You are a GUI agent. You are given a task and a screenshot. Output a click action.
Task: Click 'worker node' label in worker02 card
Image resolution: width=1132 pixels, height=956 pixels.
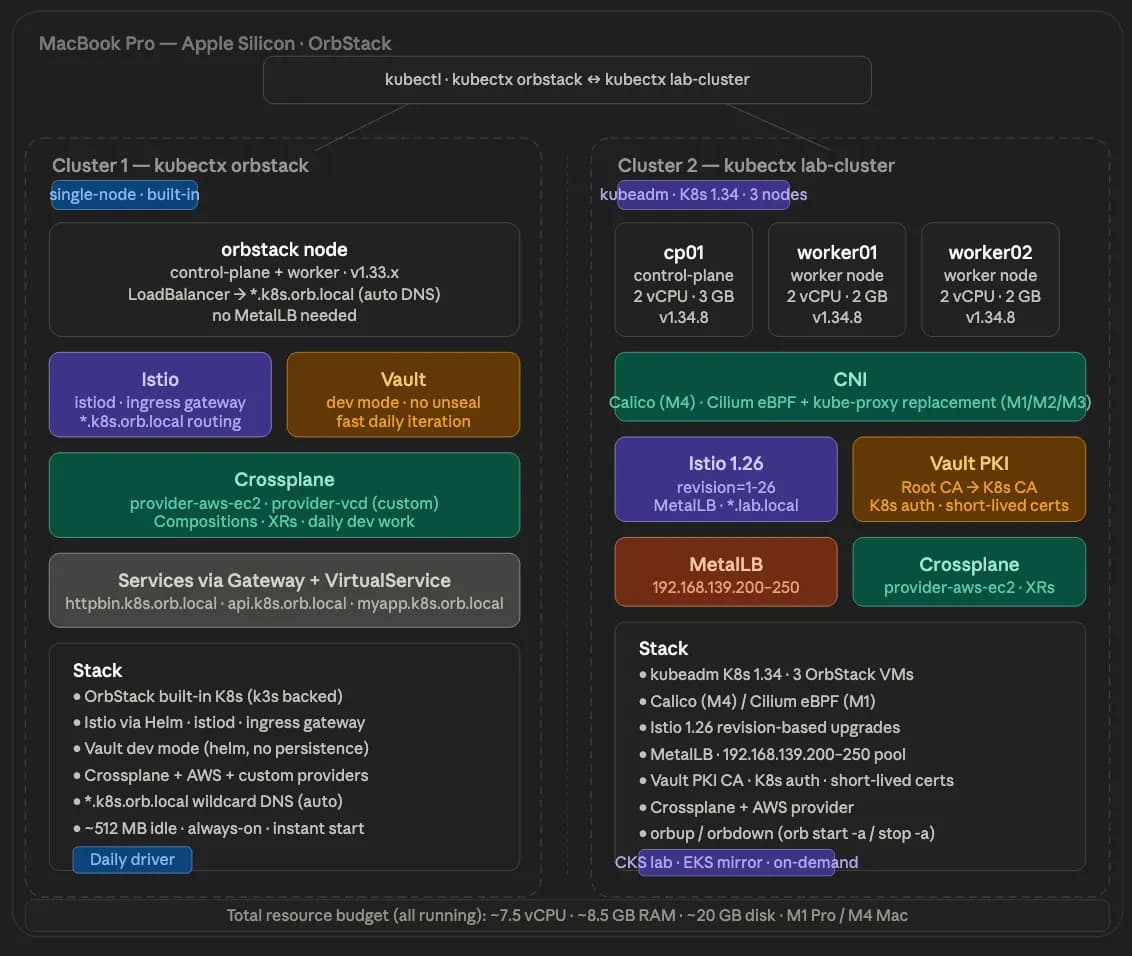coord(990,275)
